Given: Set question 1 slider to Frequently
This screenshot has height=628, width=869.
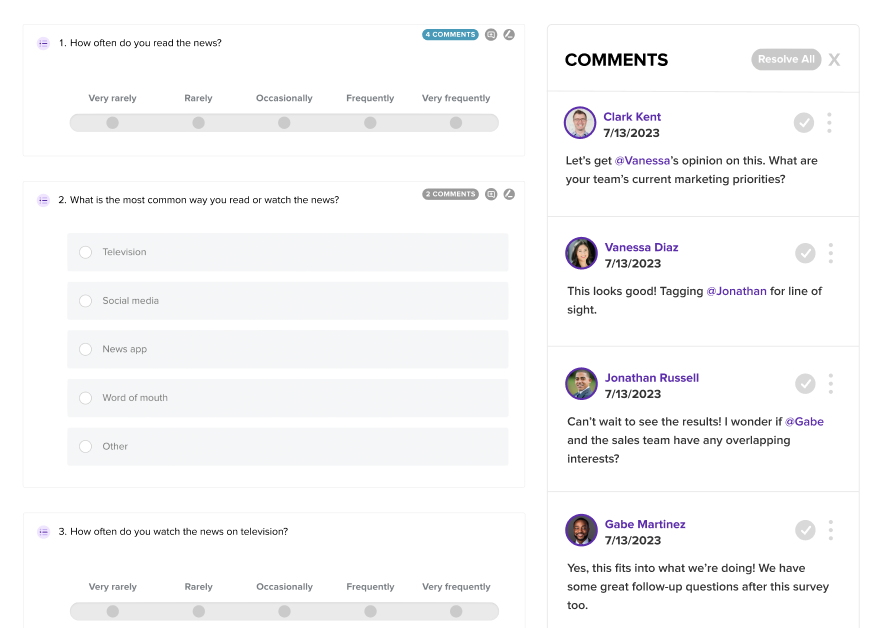Looking at the screenshot, I should [370, 123].
